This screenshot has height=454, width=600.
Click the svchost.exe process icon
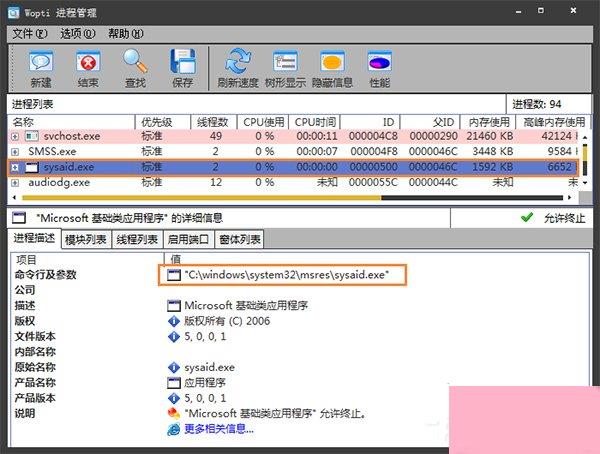pyautogui.click(x=32, y=136)
